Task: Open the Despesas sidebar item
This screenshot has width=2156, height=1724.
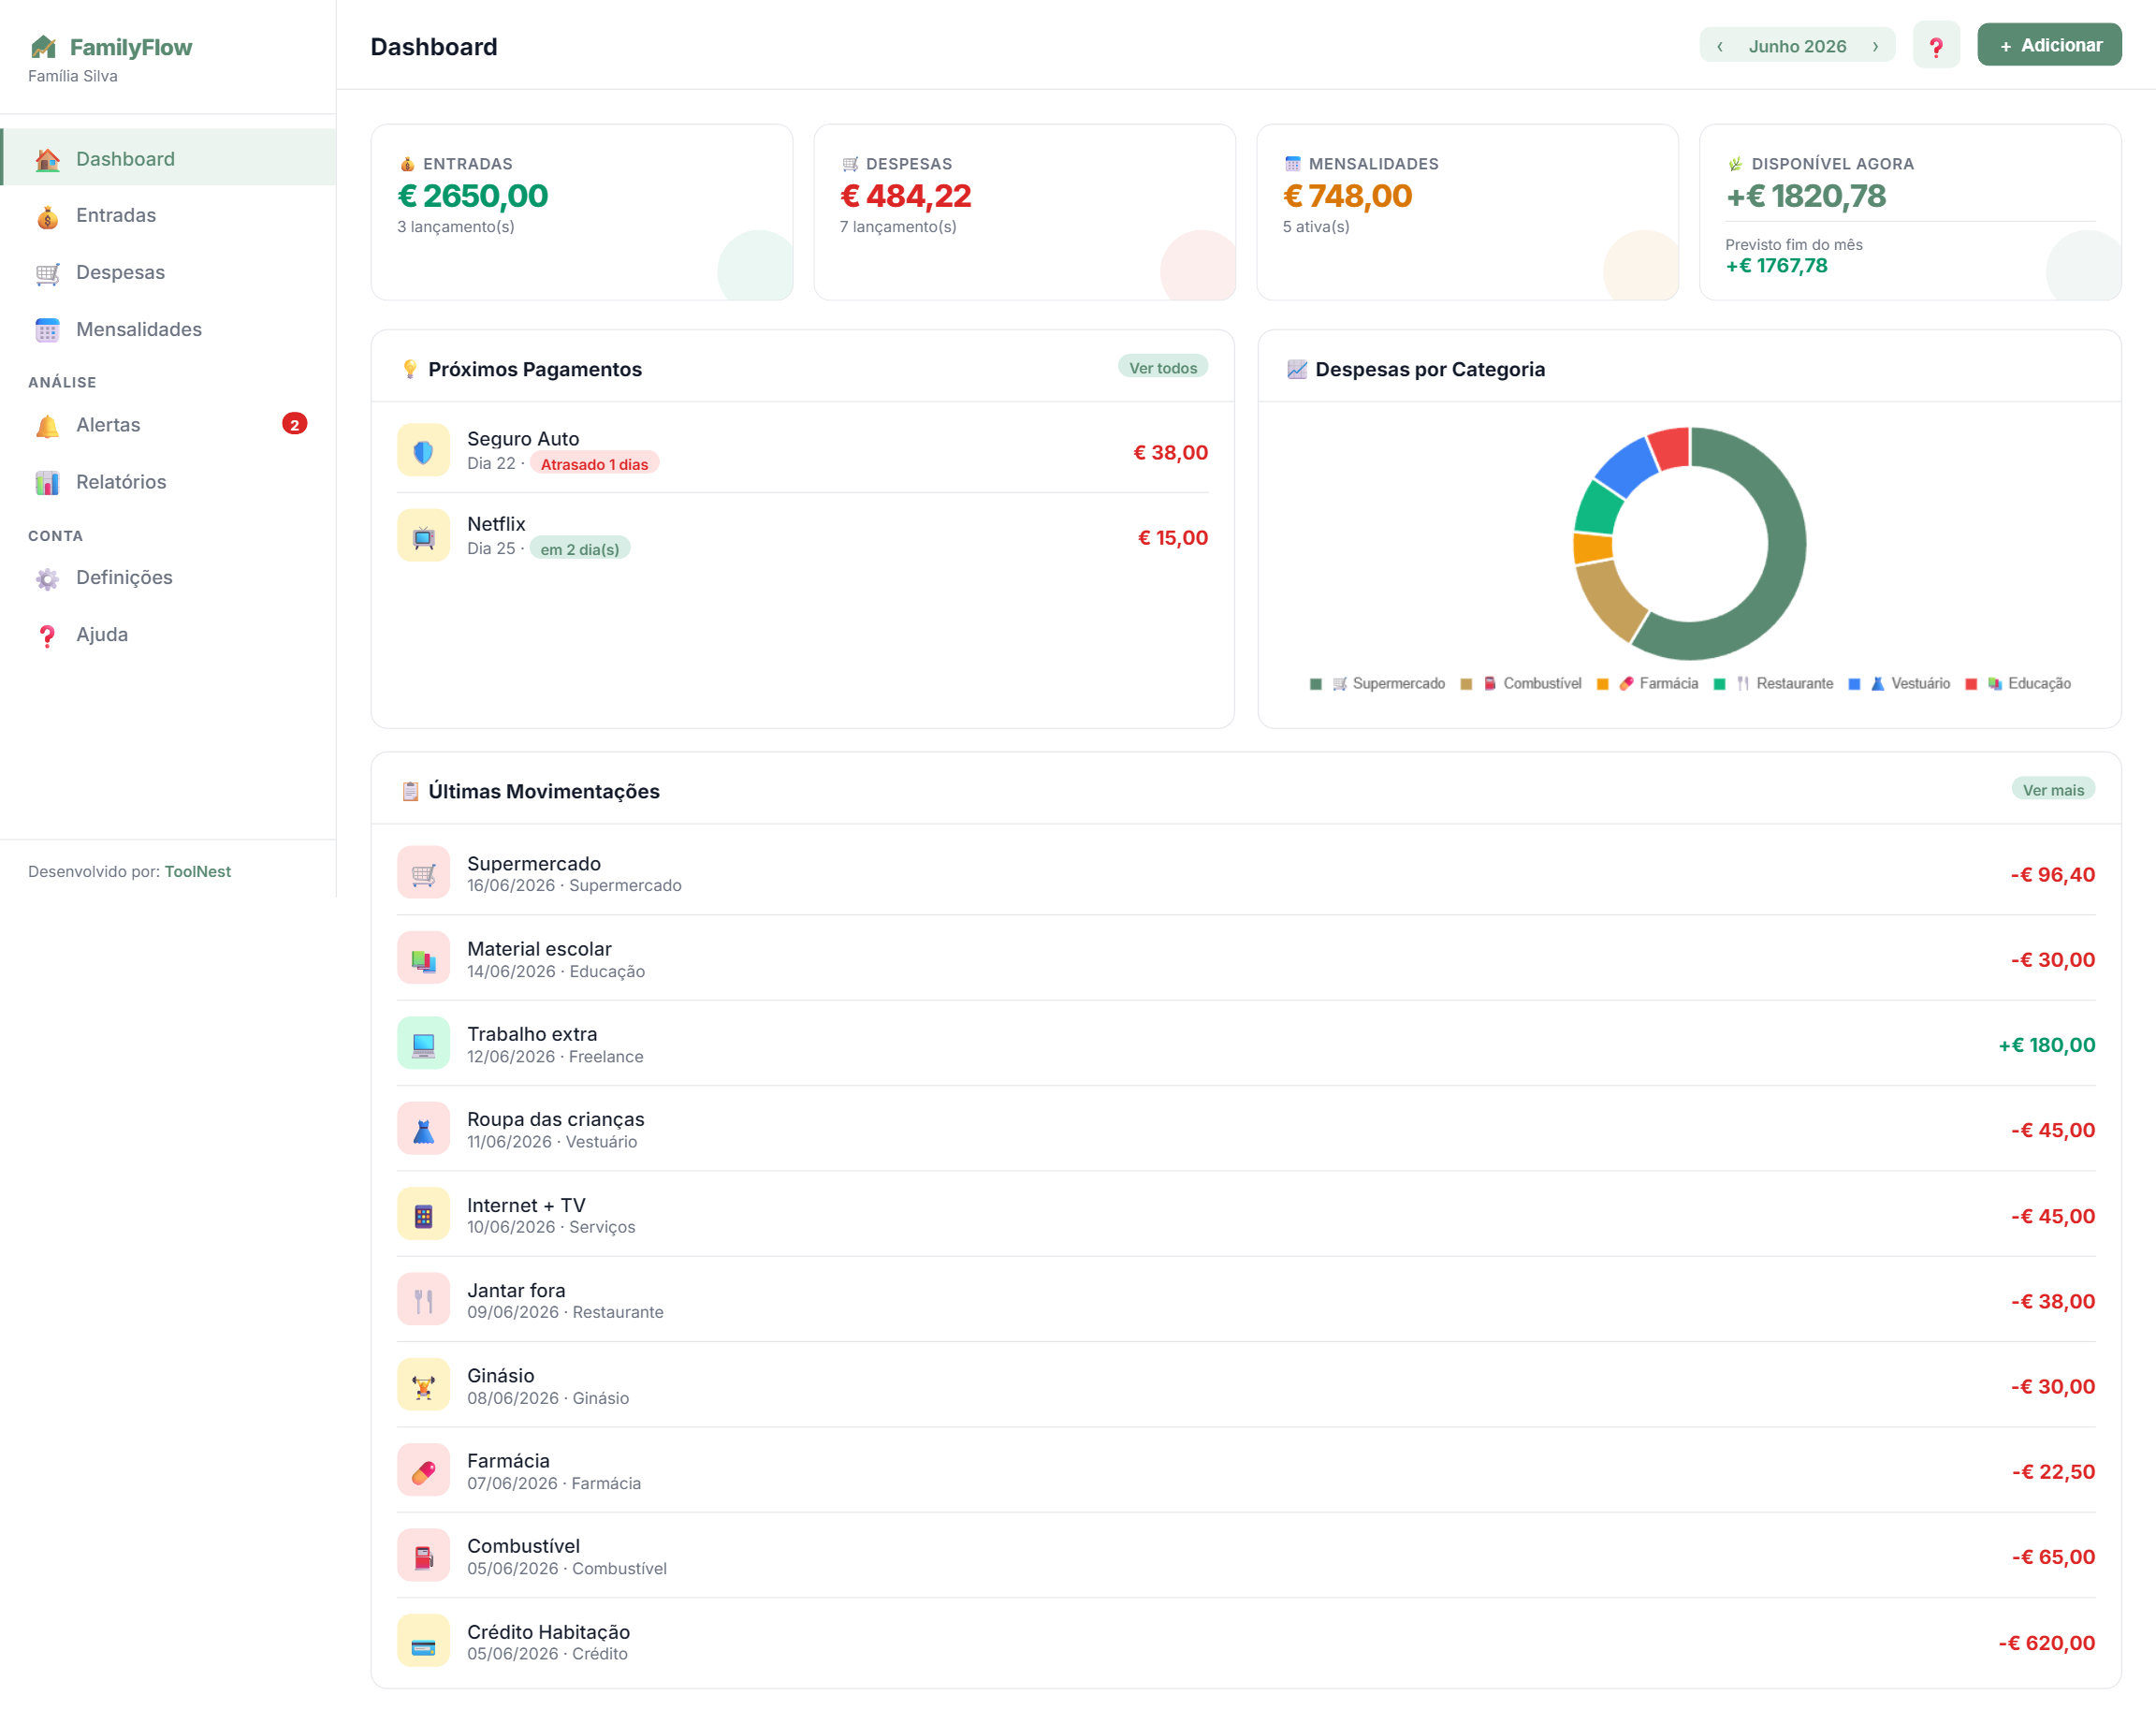Action: 168,272
